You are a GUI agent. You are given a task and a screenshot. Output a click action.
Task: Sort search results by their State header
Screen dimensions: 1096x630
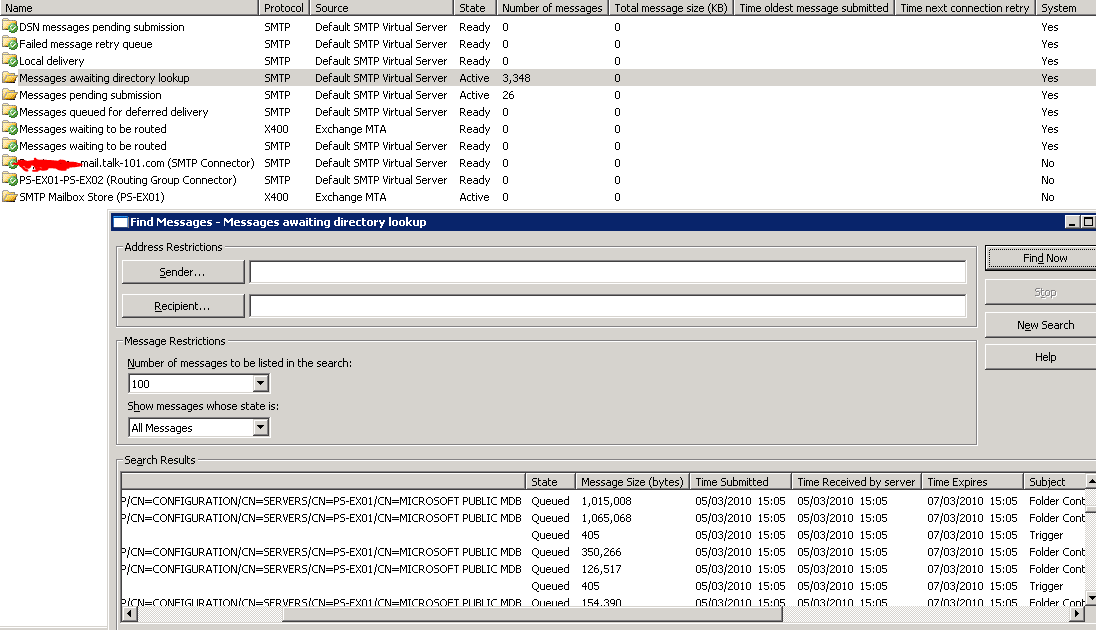click(550, 482)
